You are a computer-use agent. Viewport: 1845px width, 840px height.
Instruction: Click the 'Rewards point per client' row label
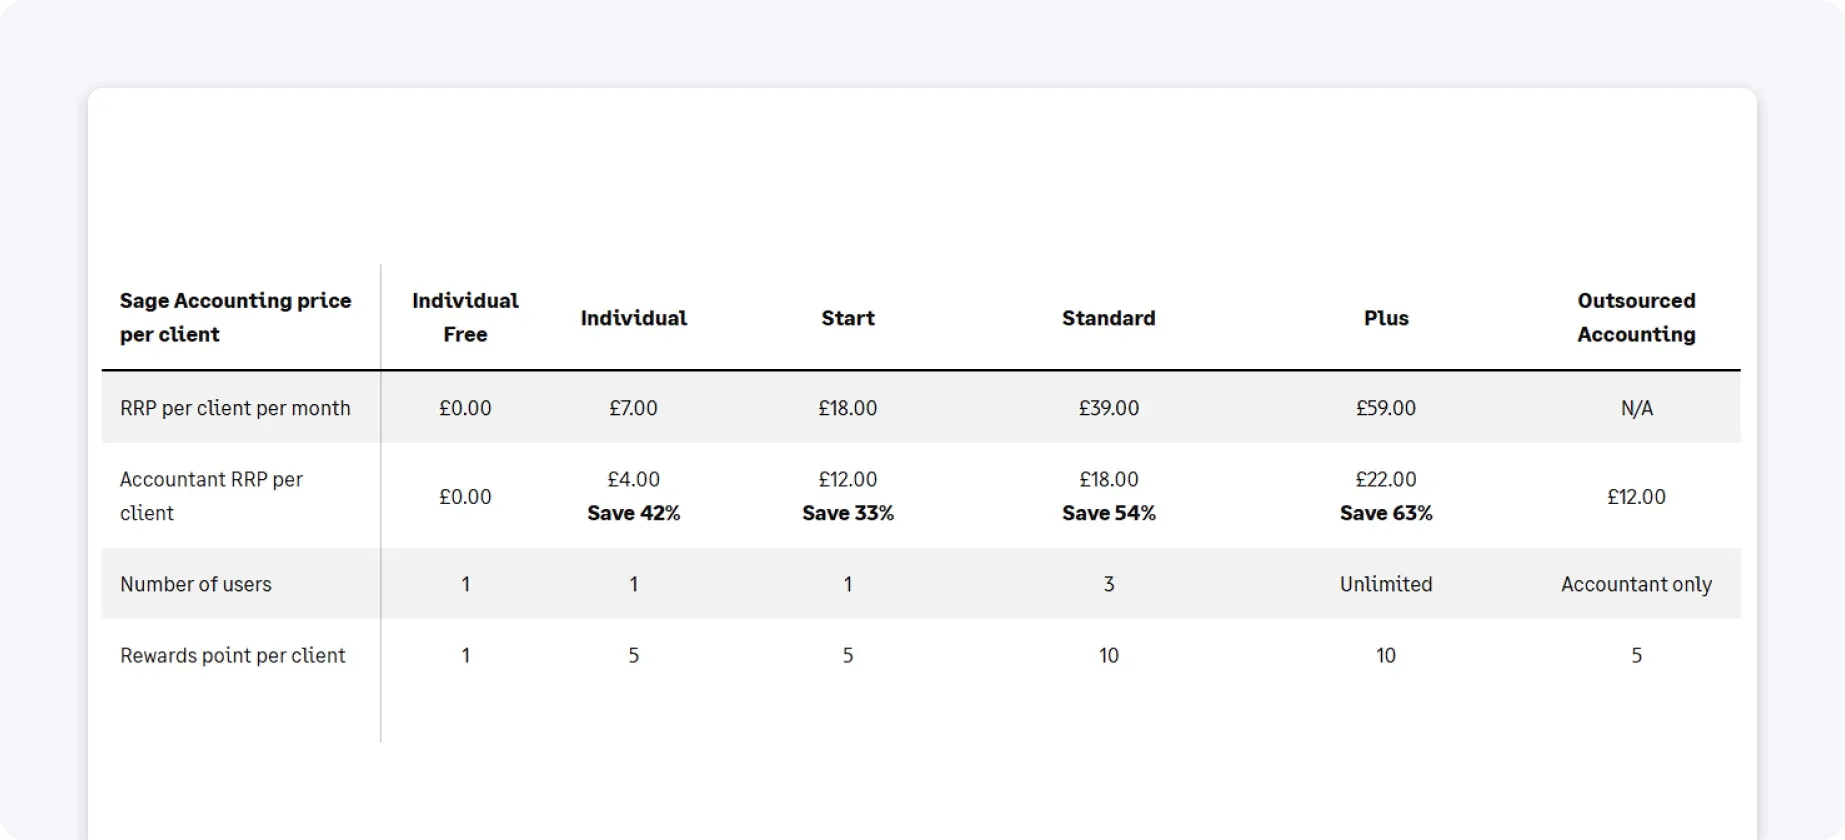pyautogui.click(x=233, y=655)
